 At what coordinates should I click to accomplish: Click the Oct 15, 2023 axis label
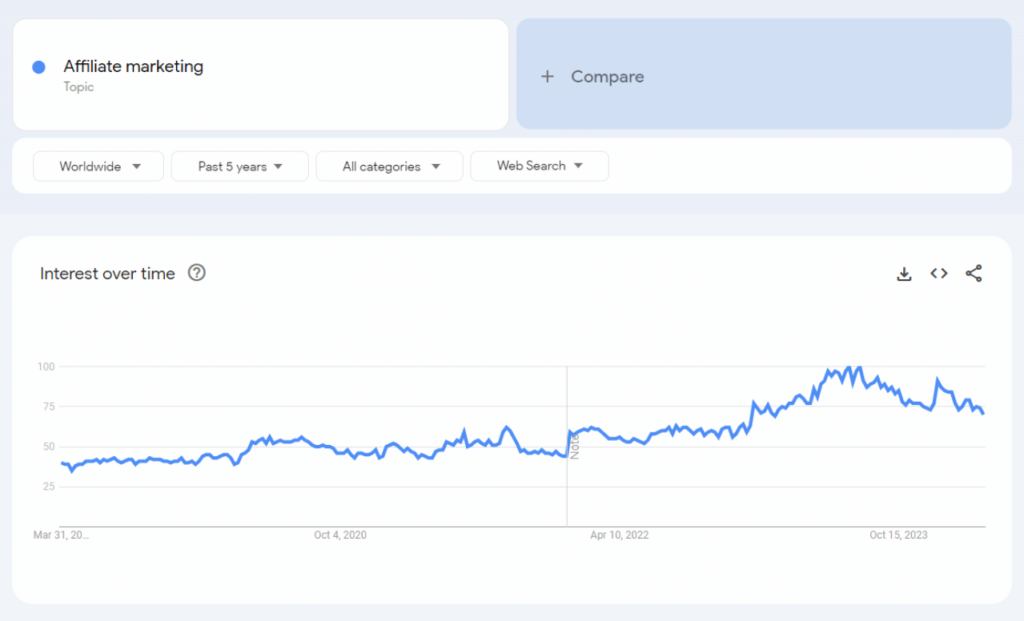pyautogui.click(x=898, y=535)
